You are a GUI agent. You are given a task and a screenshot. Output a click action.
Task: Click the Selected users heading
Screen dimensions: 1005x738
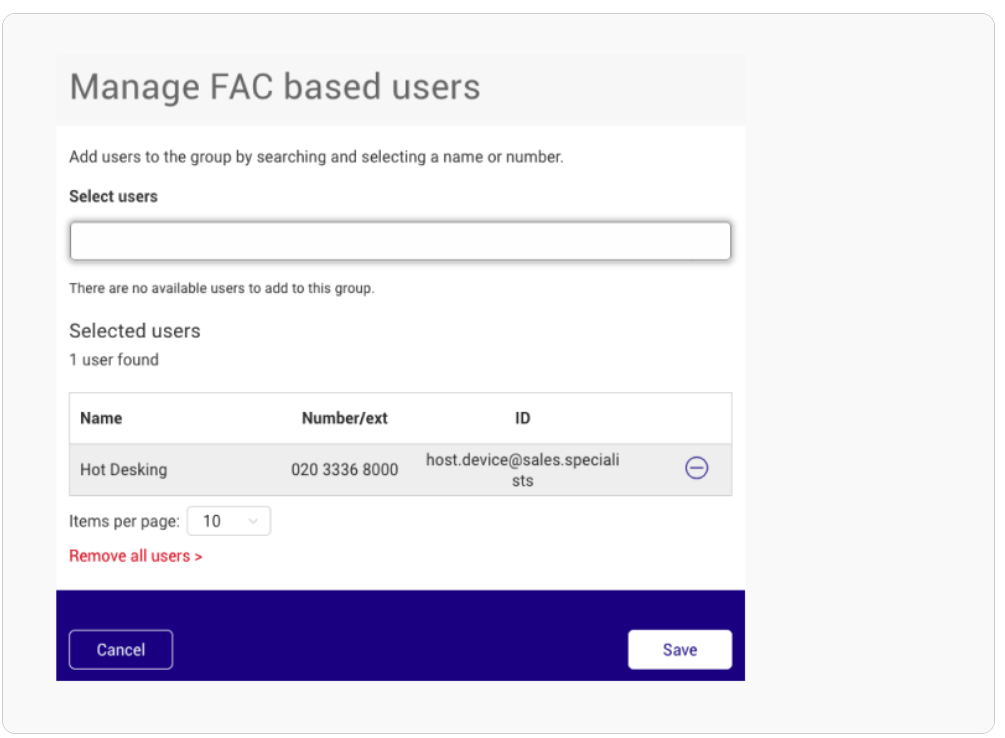[135, 331]
